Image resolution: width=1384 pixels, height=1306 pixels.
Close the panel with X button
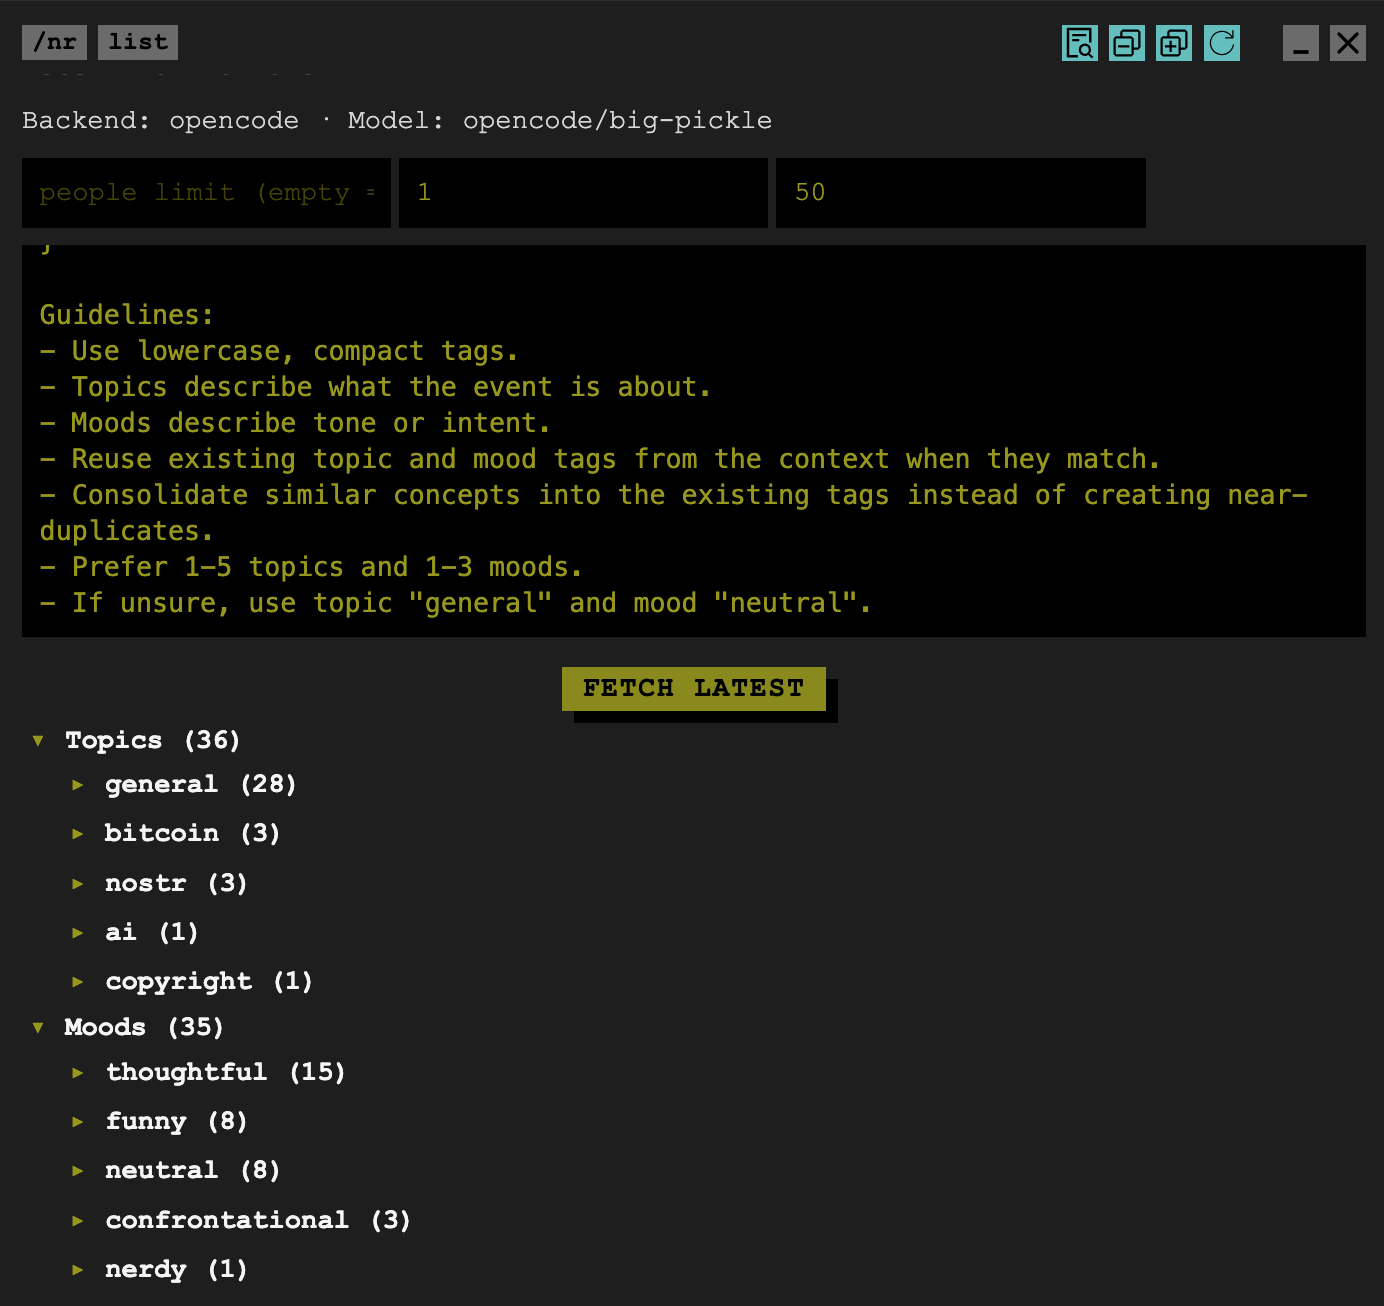tap(1348, 43)
